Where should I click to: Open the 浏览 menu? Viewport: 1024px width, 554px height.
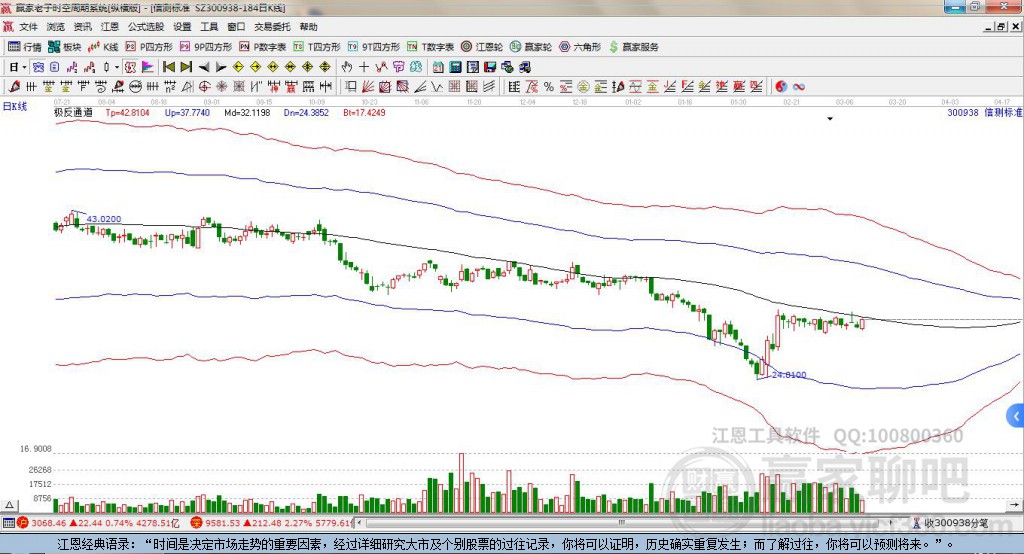(56, 27)
